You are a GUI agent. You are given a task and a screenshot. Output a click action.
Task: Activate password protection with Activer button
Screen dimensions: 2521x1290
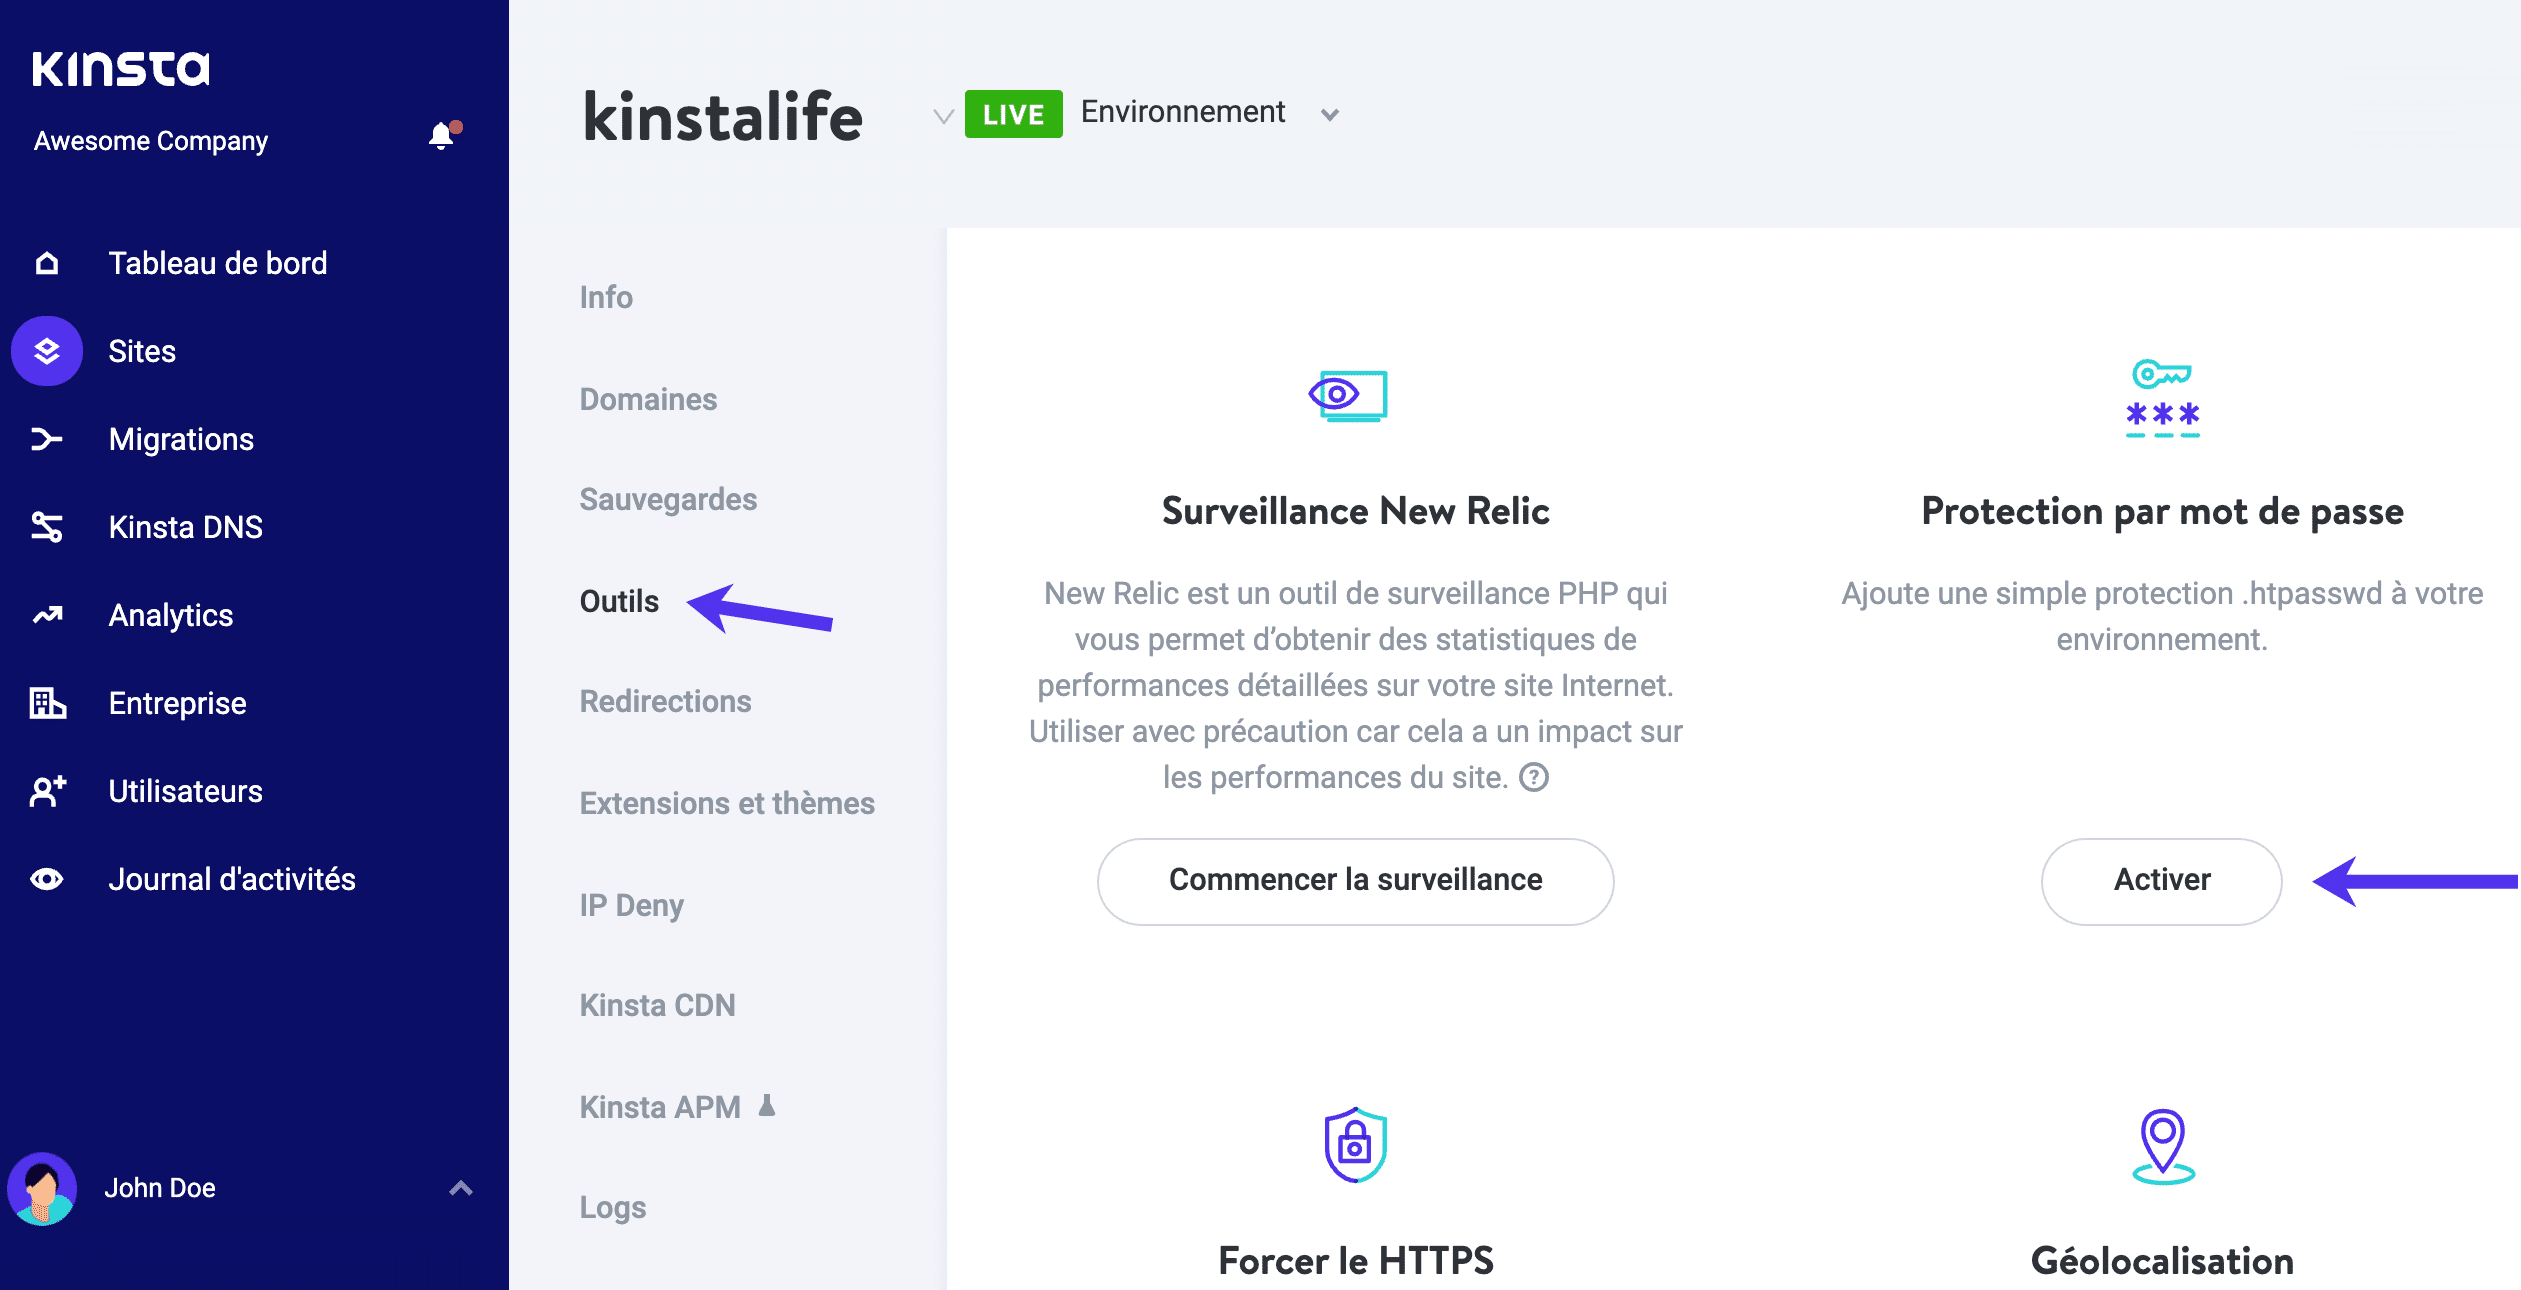[2163, 879]
